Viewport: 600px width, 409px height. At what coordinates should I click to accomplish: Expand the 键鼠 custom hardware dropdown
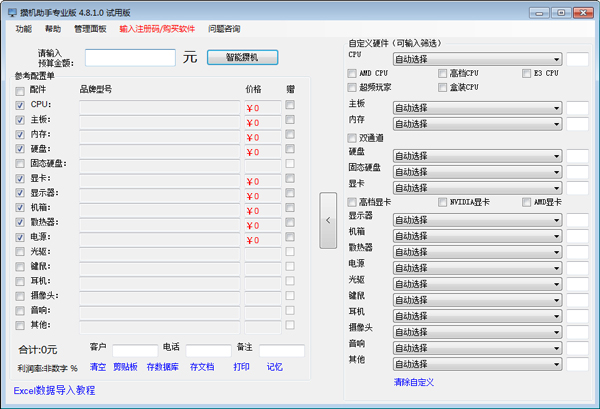pyautogui.click(x=478, y=300)
